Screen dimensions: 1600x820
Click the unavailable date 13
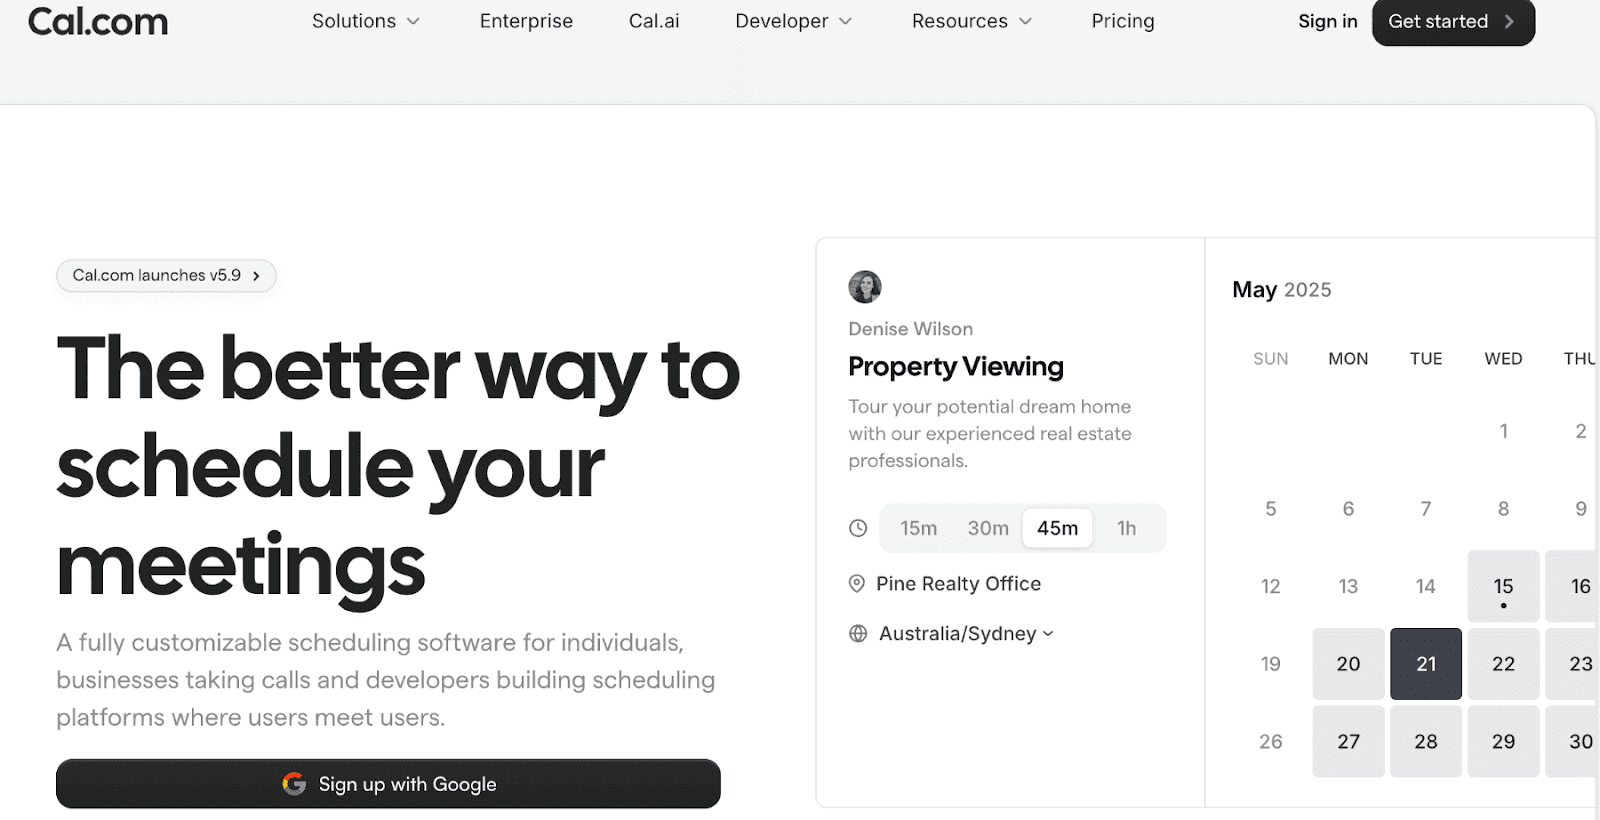tap(1348, 586)
